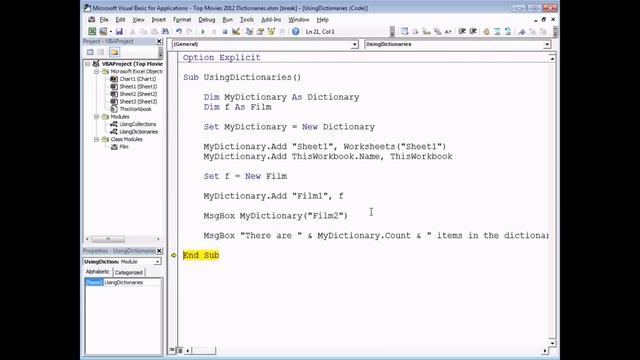Click the Copy toolbar icon

pos(143,31)
